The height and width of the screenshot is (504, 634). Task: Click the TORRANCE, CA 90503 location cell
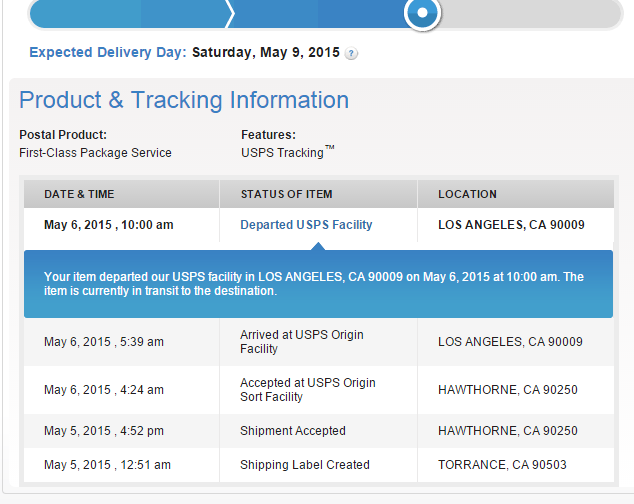click(x=504, y=465)
